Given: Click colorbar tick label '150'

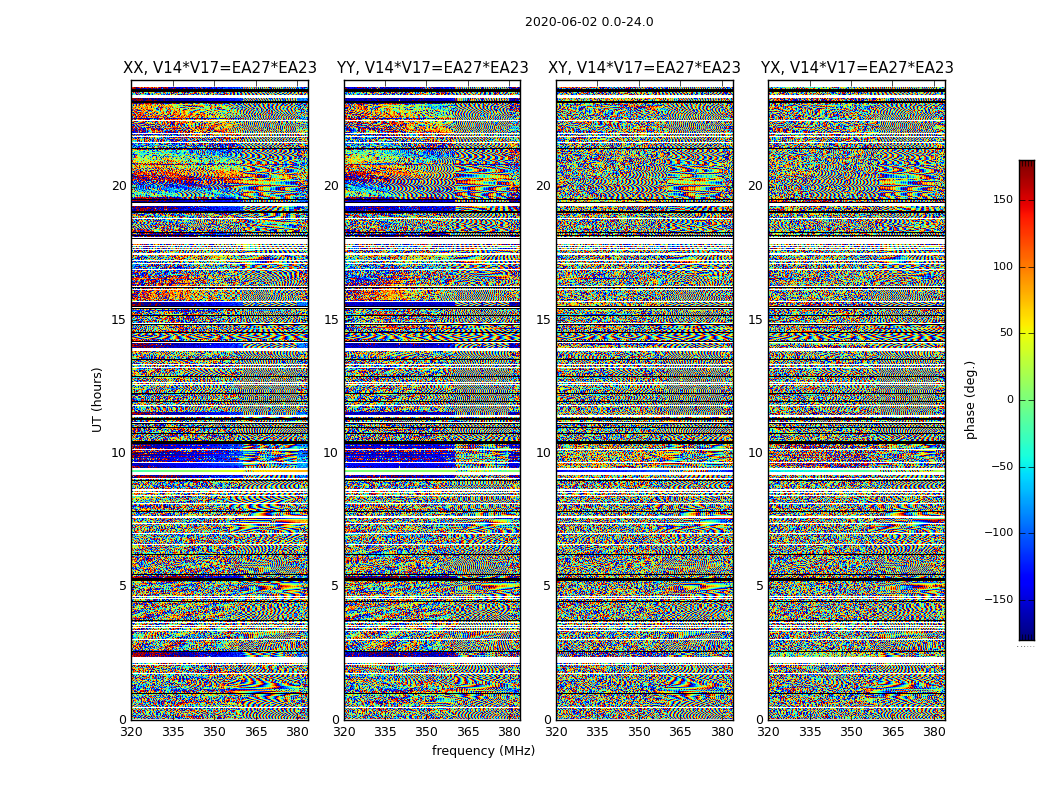Looking at the screenshot, I should 1003,199.
